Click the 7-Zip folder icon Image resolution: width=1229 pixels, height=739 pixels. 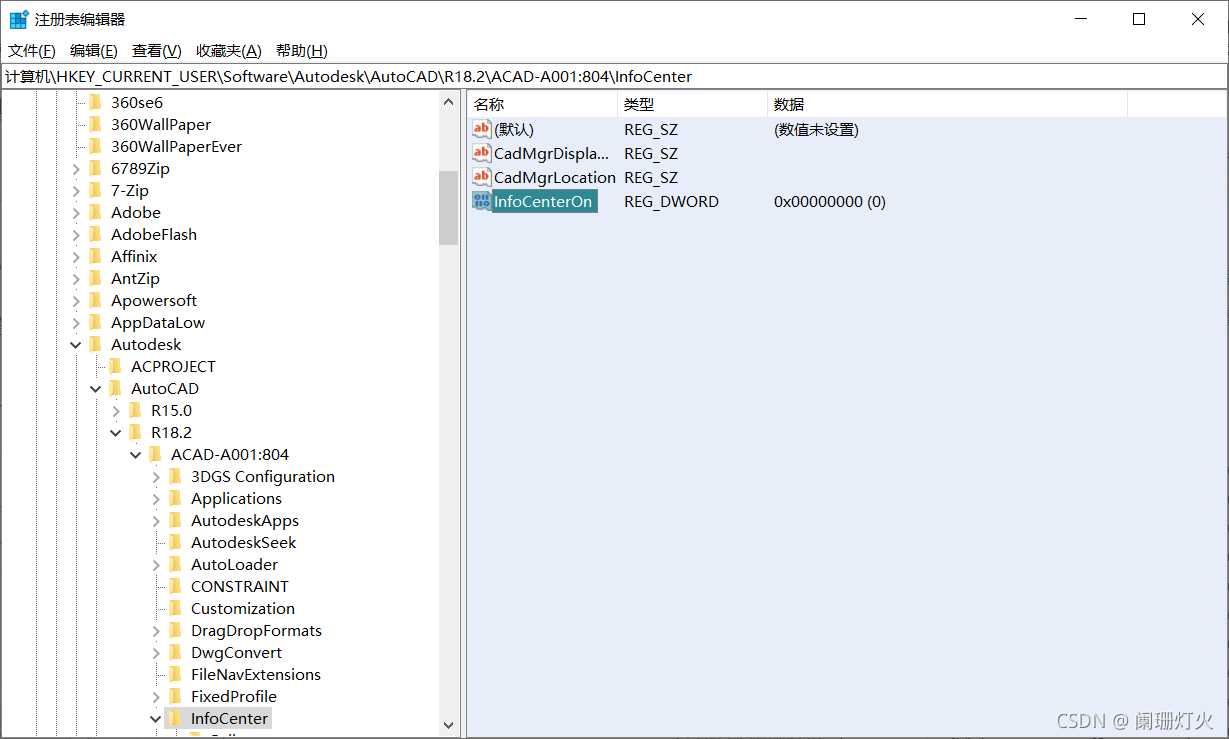point(95,190)
